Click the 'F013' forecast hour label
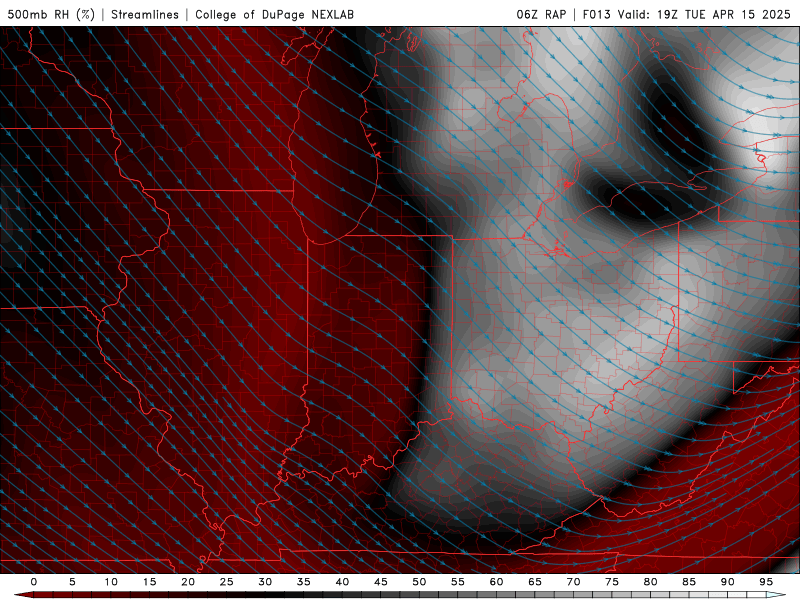 (x=596, y=14)
